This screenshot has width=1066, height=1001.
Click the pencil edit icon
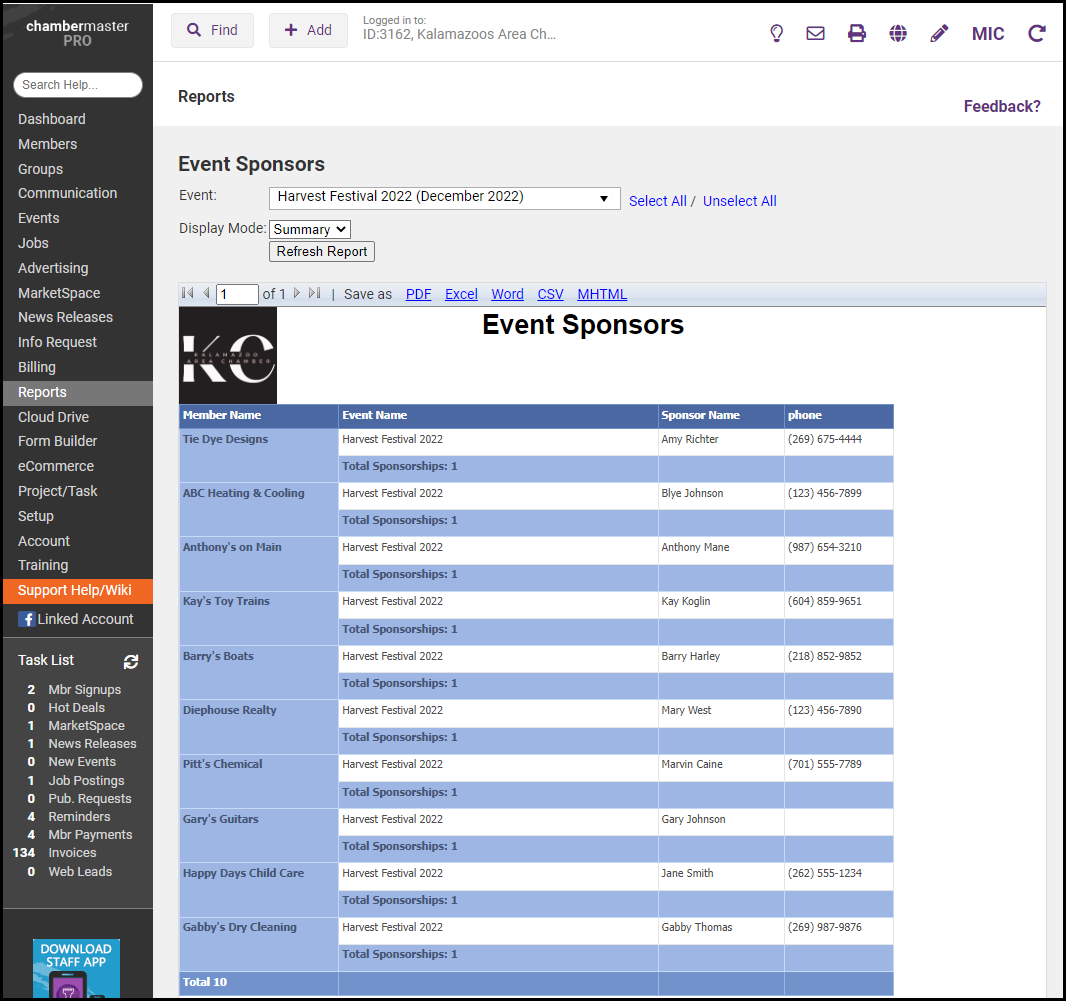pyautogui.click(x=940, y=33)
